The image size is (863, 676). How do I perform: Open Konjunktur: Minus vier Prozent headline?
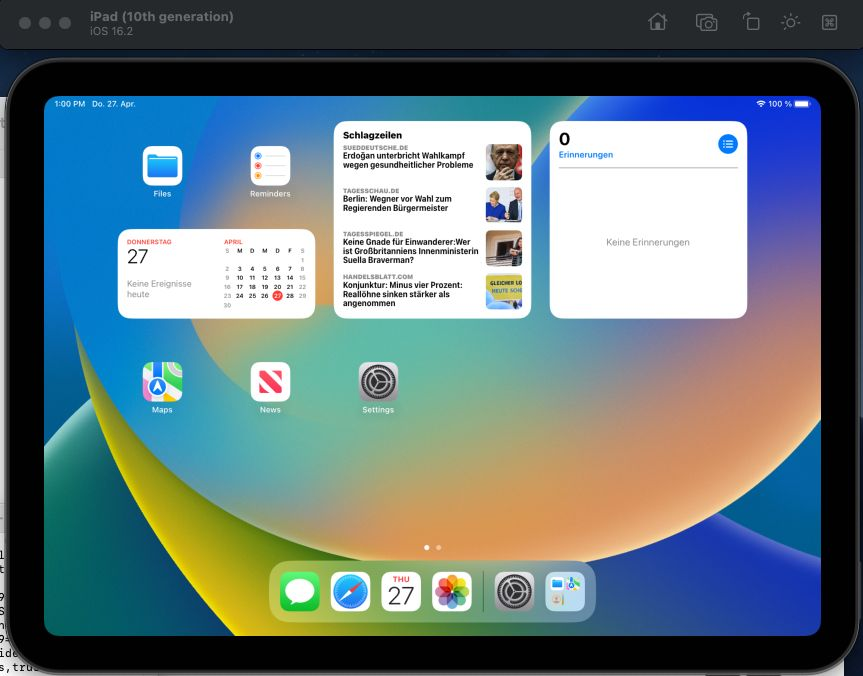coord(402,294)
